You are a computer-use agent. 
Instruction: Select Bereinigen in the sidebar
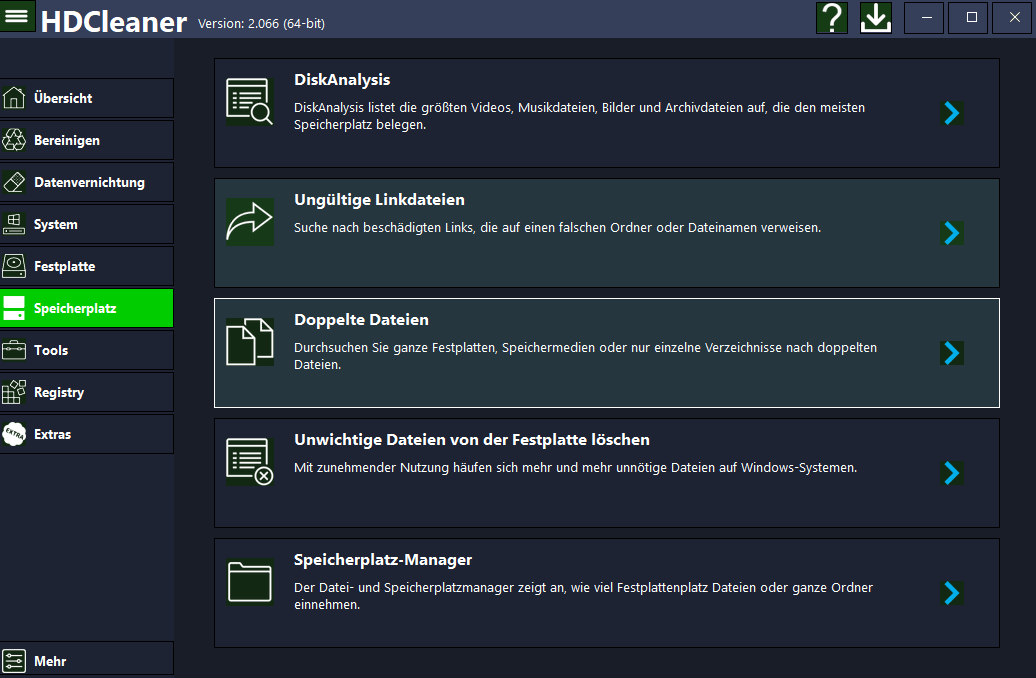pos(86,140)
